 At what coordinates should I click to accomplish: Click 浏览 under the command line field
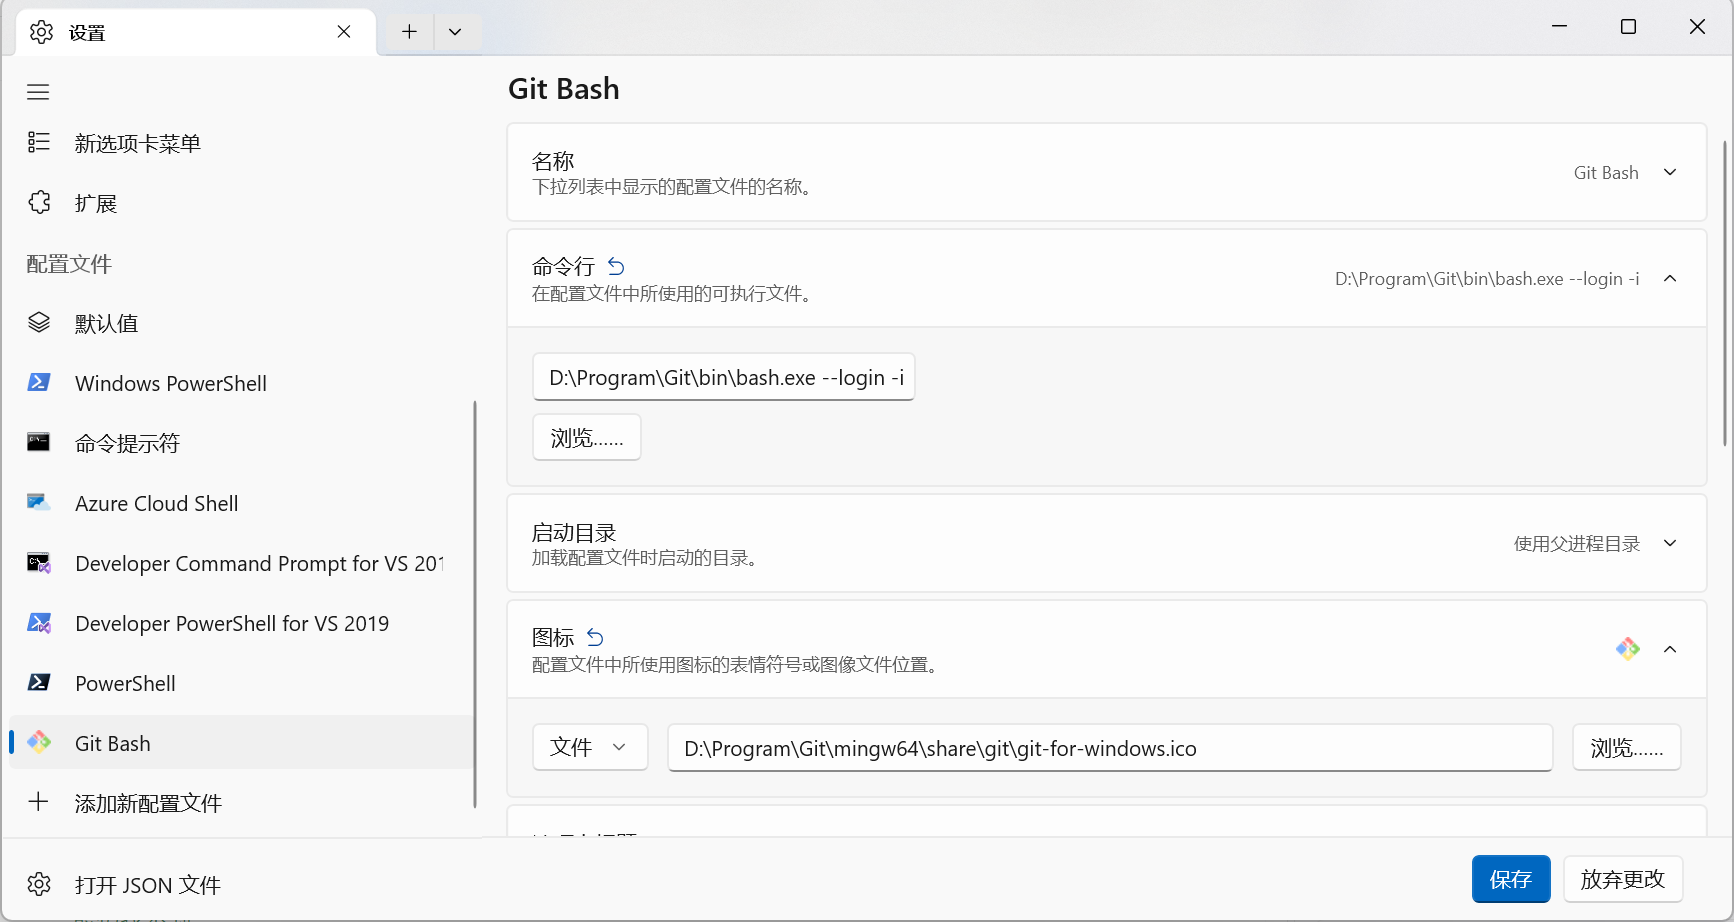[587, 437]
